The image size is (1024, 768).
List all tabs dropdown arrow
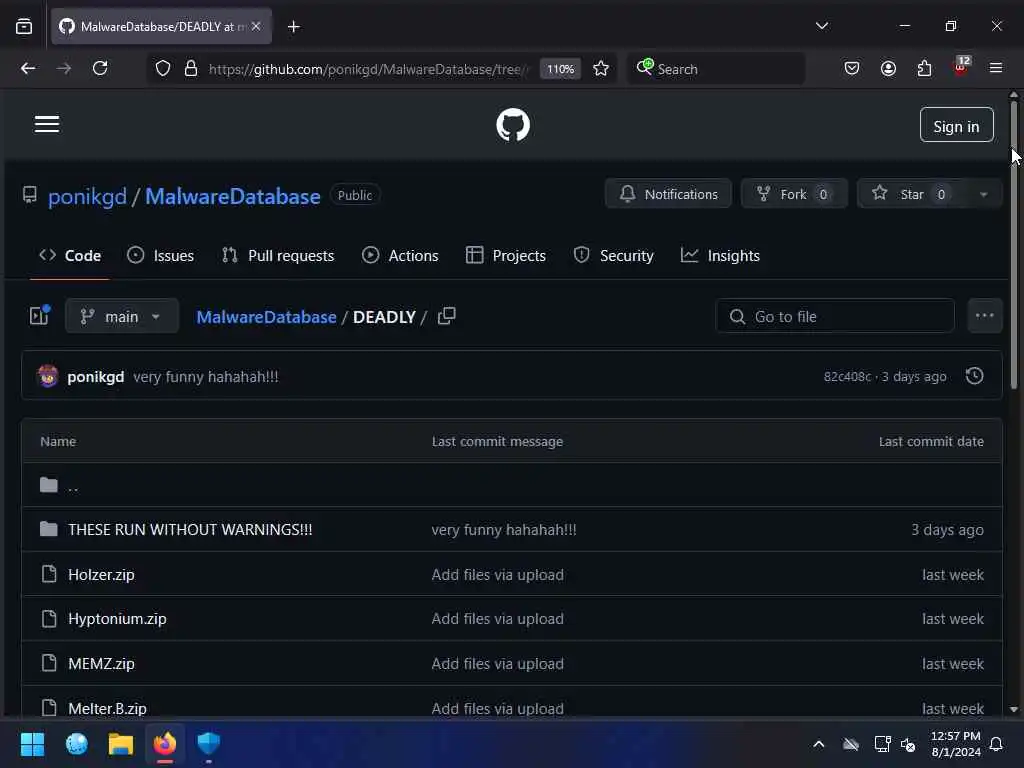[822, 26]
